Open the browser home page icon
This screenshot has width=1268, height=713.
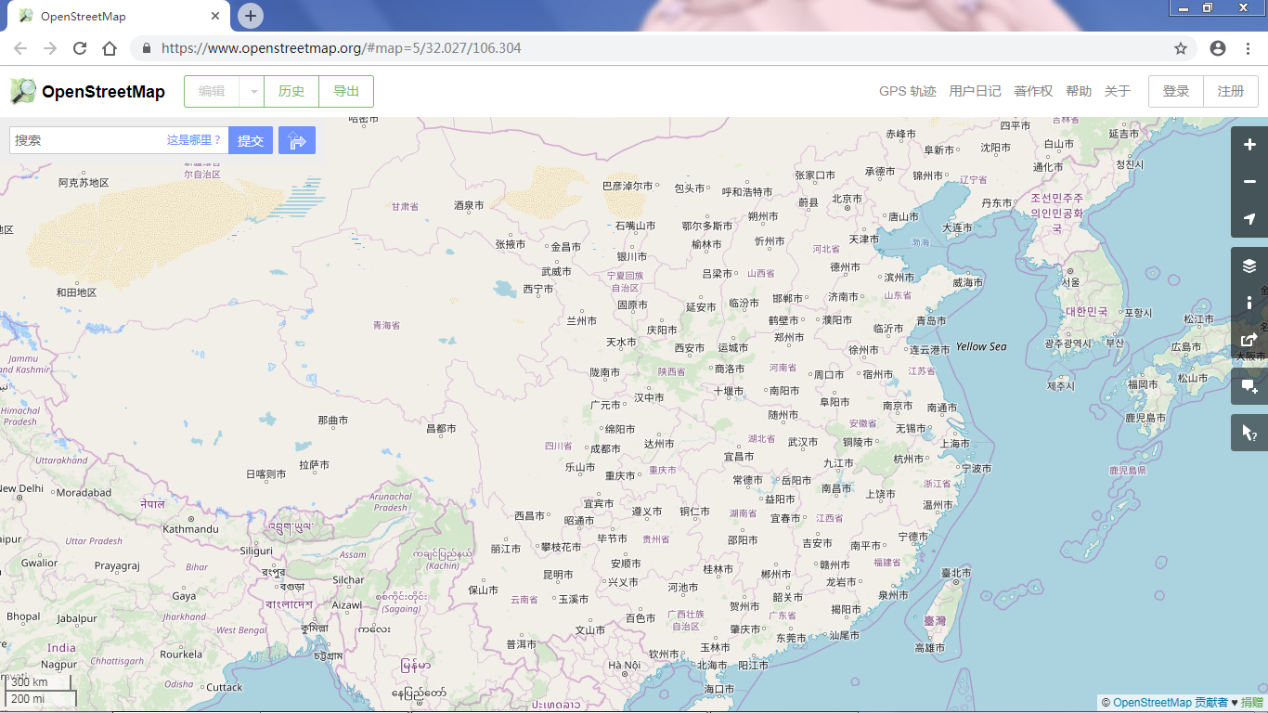[110, 48]
